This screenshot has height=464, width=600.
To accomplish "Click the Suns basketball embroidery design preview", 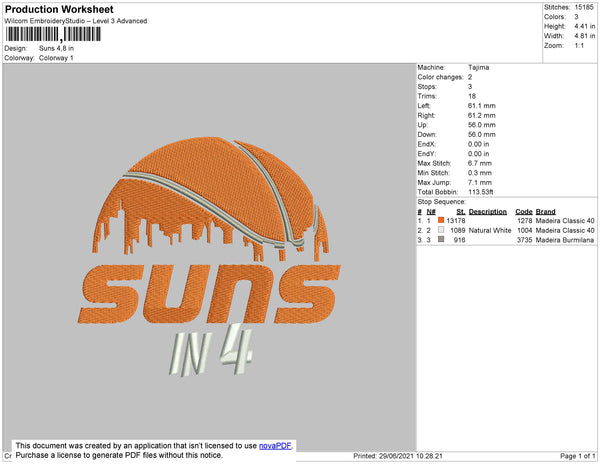I will pos(209,256).
